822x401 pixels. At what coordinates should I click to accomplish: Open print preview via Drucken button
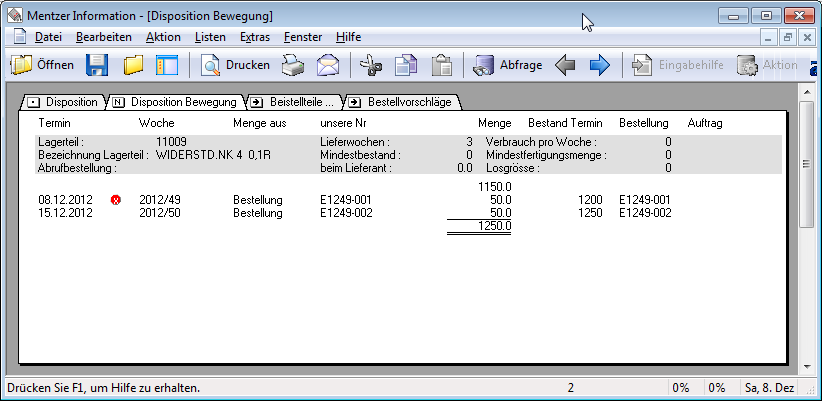click(x=236, y=66)
